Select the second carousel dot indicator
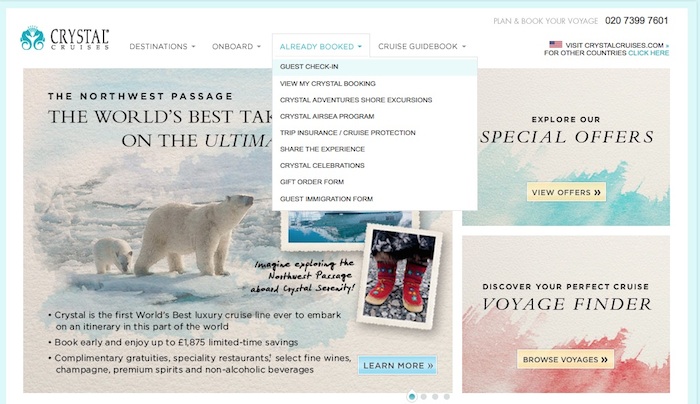The width and height of the screenshot is (700, 404). [423, 396]
